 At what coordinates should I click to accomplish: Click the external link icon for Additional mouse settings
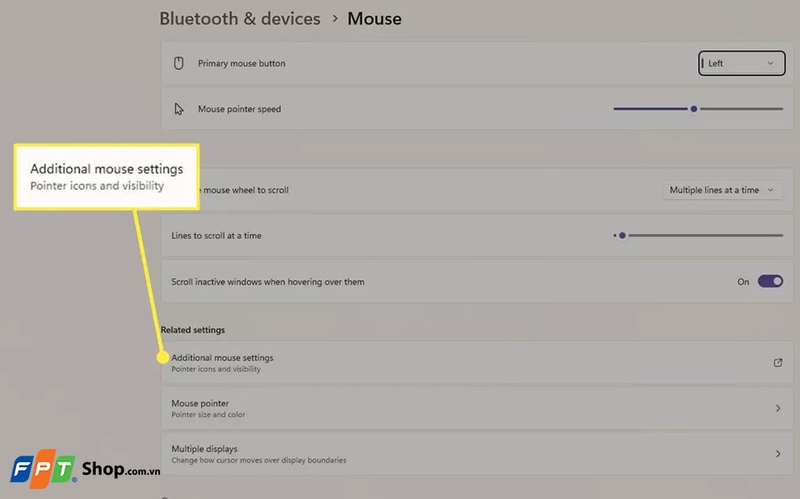tap(778, 362)
